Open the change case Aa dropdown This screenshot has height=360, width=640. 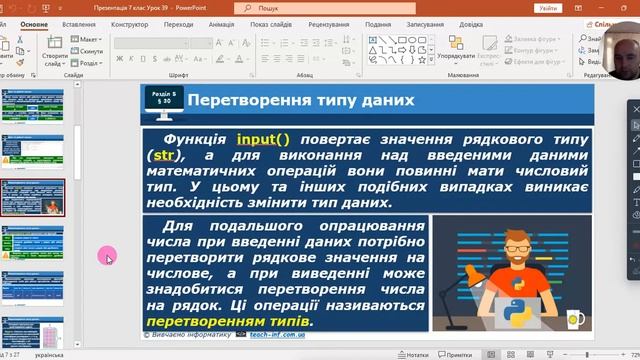[199, 59]
